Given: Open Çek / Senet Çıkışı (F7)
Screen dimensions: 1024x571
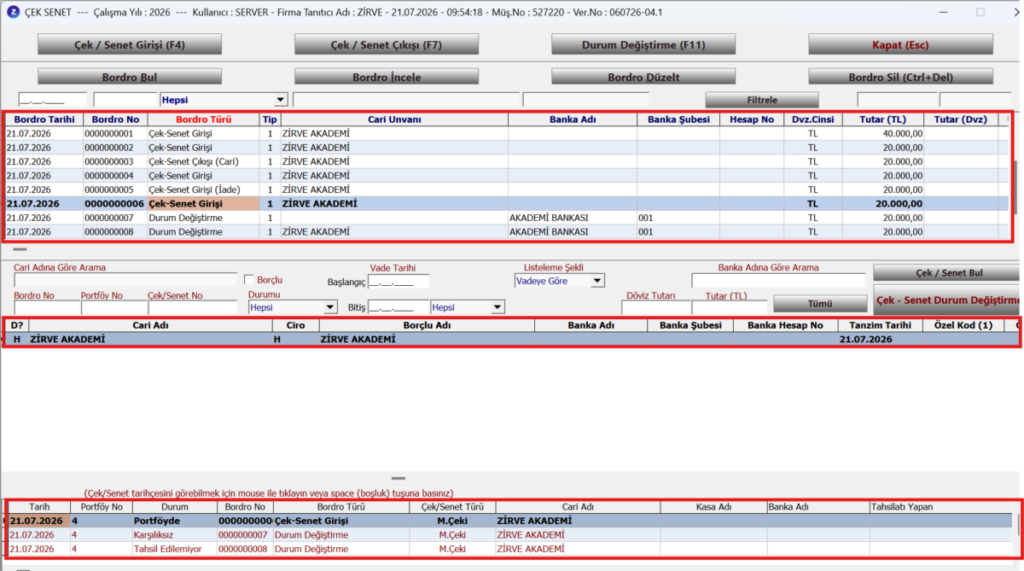Looking at the screenshot, I should point(386,44).
